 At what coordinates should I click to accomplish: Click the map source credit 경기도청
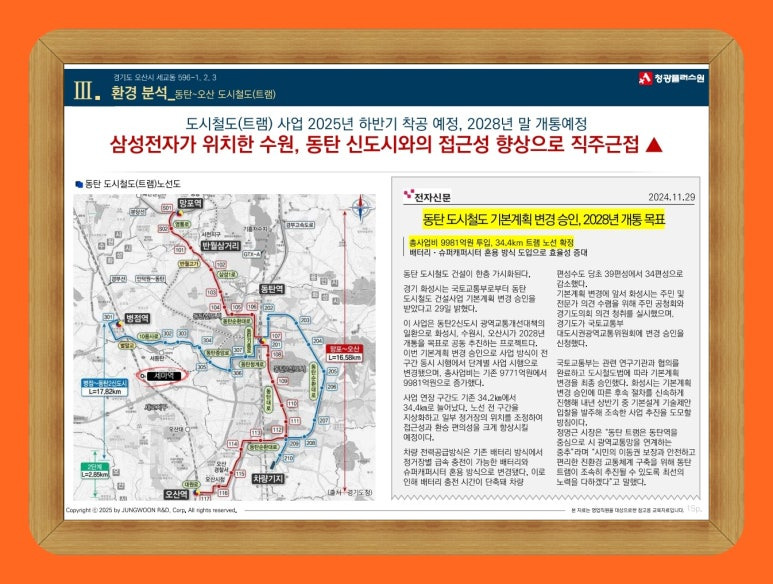pyautogui.click(x=351, y=492)
